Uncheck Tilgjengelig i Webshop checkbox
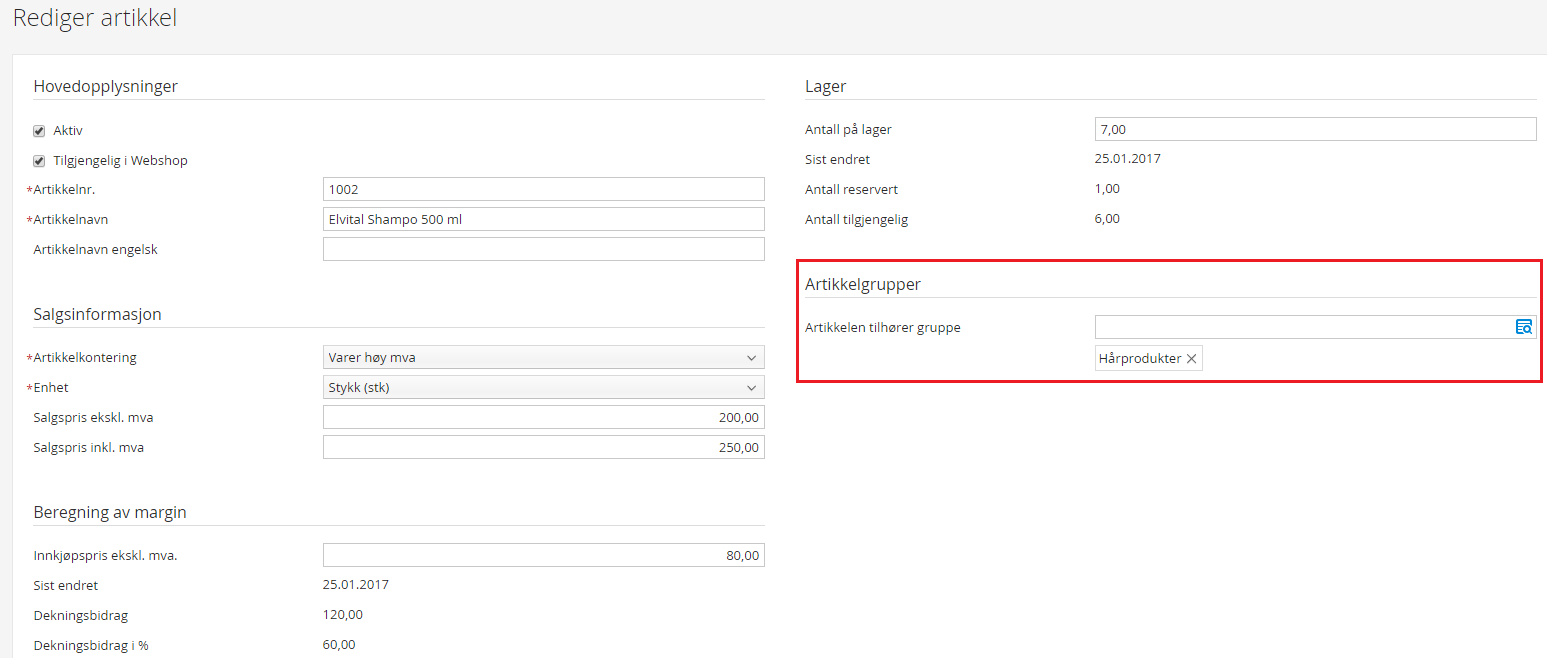This screenshot has width=1547, height=661. pos(39,161)
